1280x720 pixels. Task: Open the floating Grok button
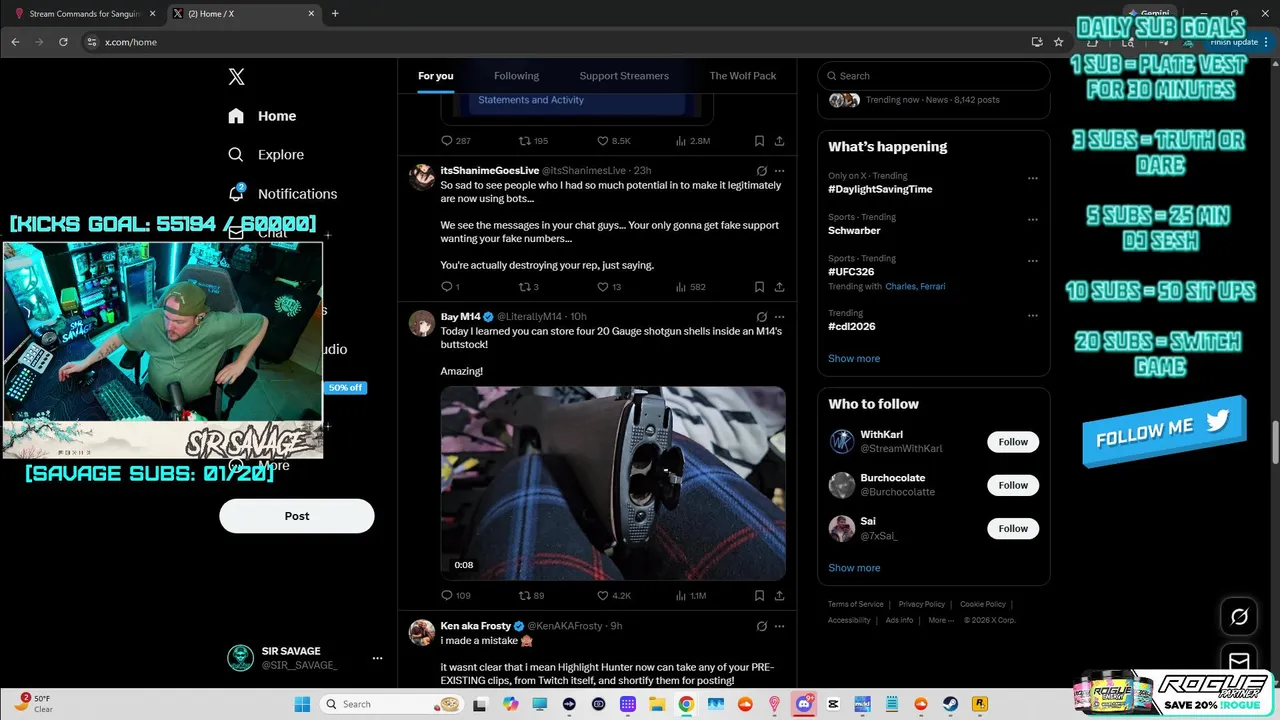click(1239, 617)
